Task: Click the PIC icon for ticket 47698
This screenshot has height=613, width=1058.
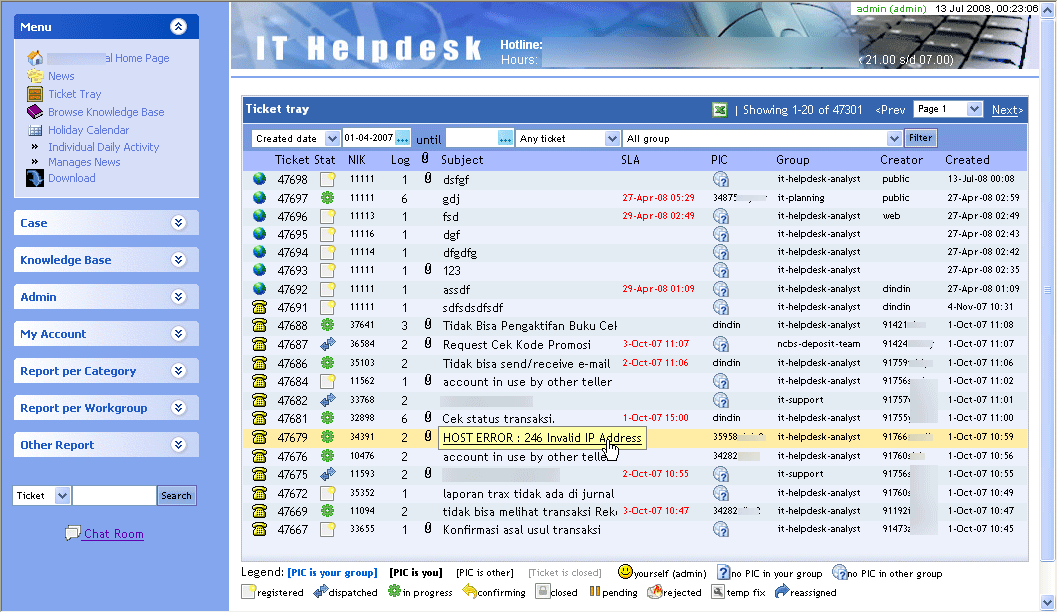Action: 720,179
